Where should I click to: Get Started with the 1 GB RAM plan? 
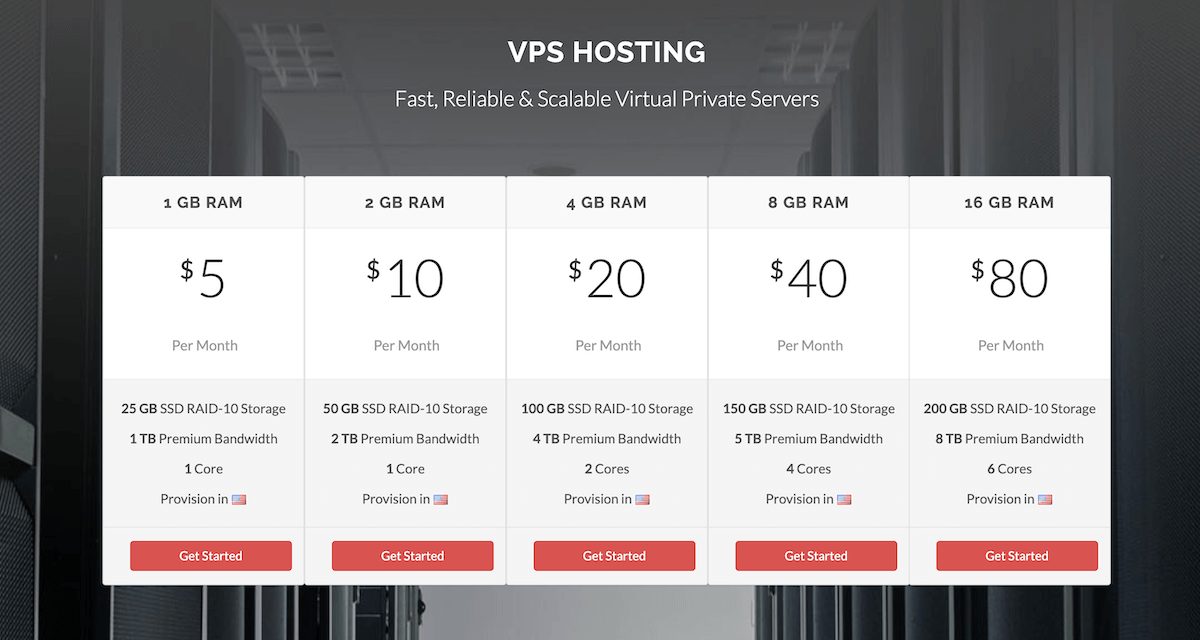[x=211, y=556]
